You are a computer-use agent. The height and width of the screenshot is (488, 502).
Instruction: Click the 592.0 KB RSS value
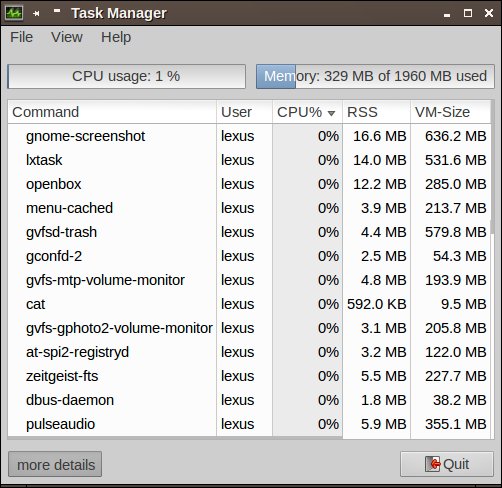tap(377, 304)
